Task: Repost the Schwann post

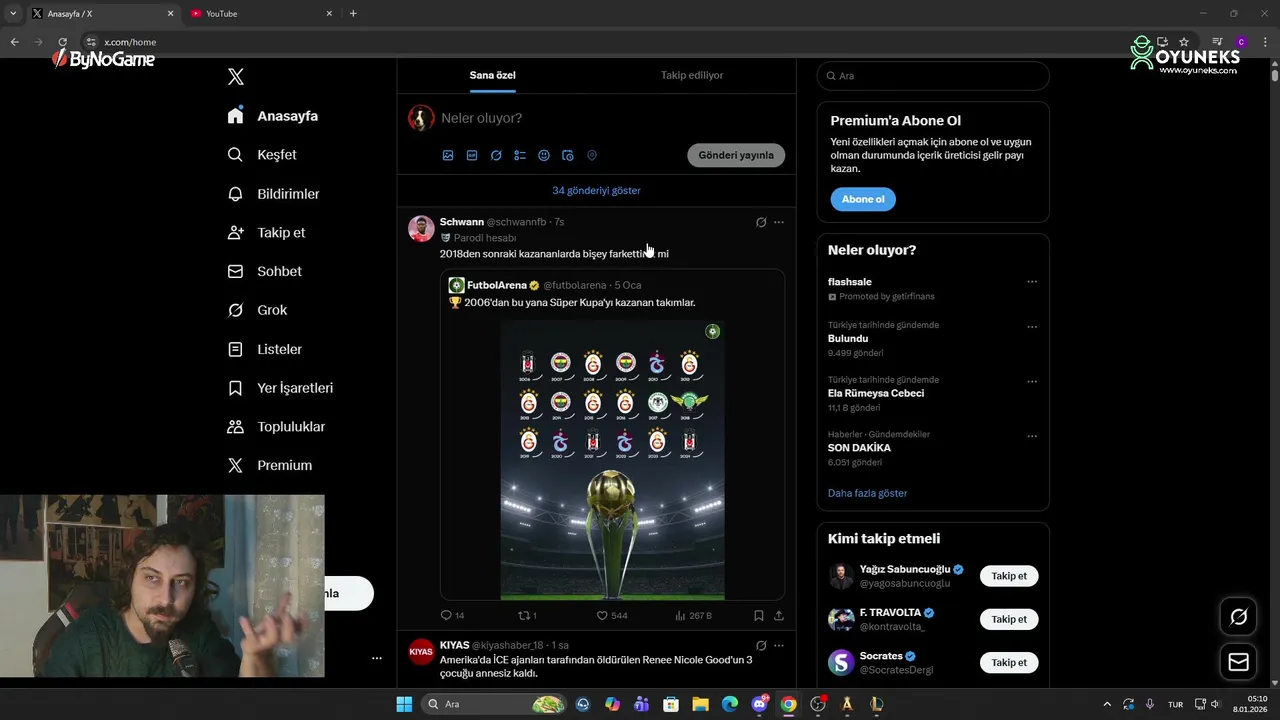Action: point(527,616)
